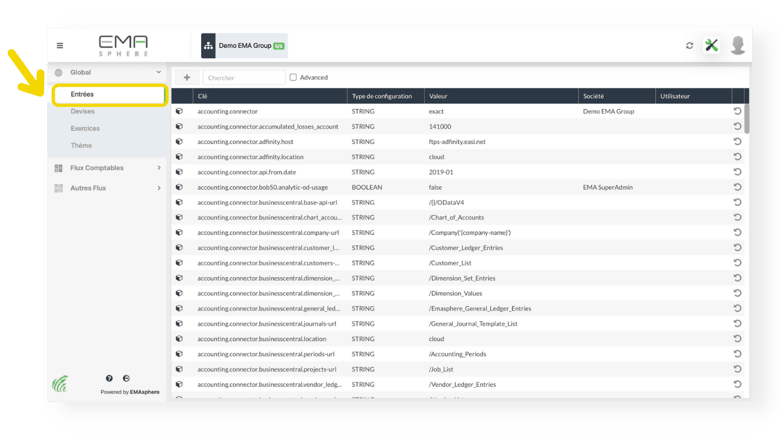Screen dimensions: 780x445
Task: Click the plus icon to add entry
Action: (x=187, y=77)
